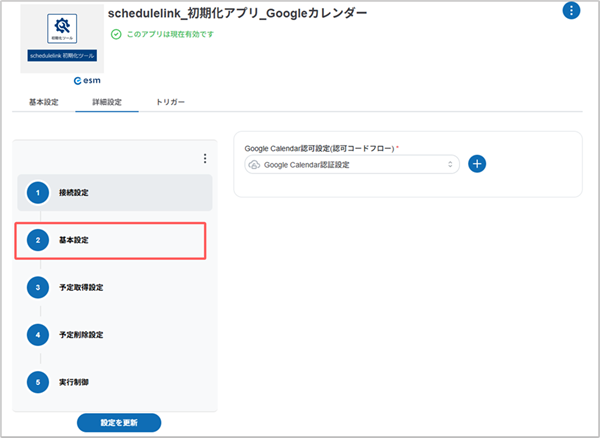Click the number 3 step circle icon

(38, 287)
